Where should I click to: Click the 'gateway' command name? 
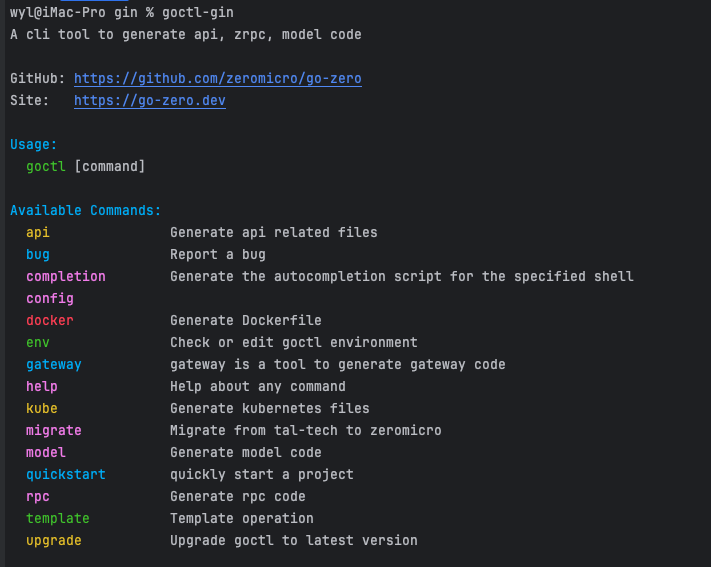pyautogui.click(x=54, y=364)
